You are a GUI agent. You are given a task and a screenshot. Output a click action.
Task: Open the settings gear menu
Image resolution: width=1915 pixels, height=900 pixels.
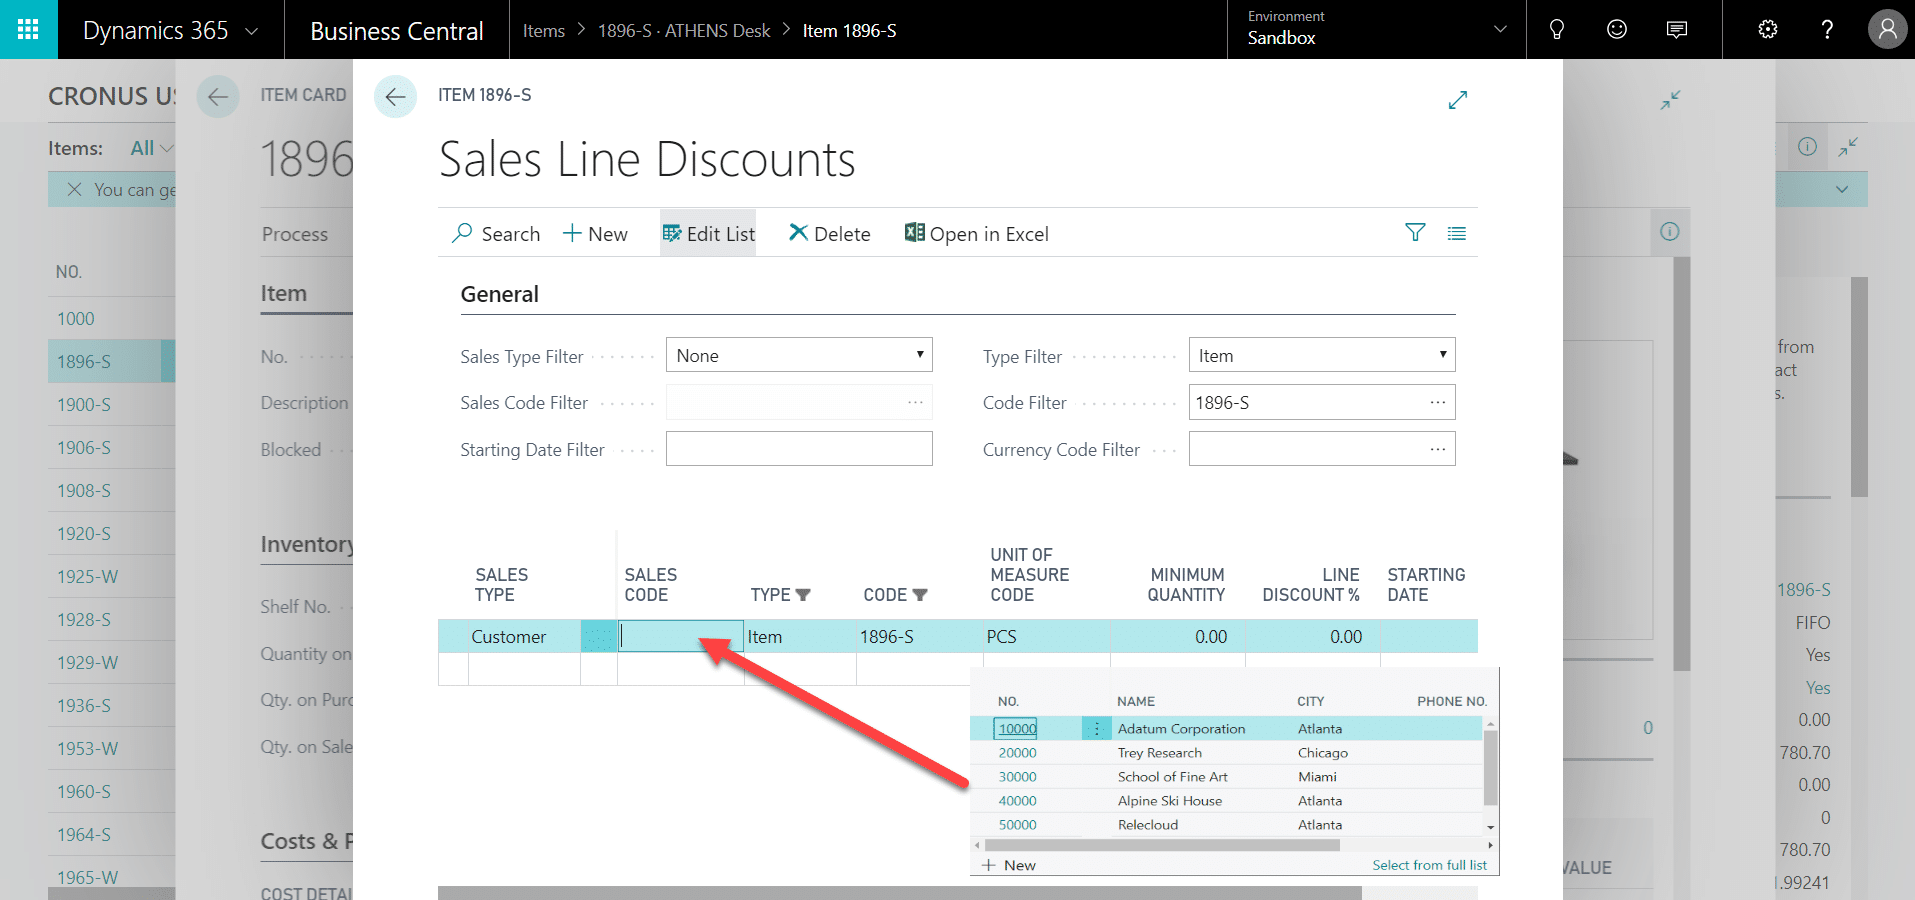(1766, 29)
